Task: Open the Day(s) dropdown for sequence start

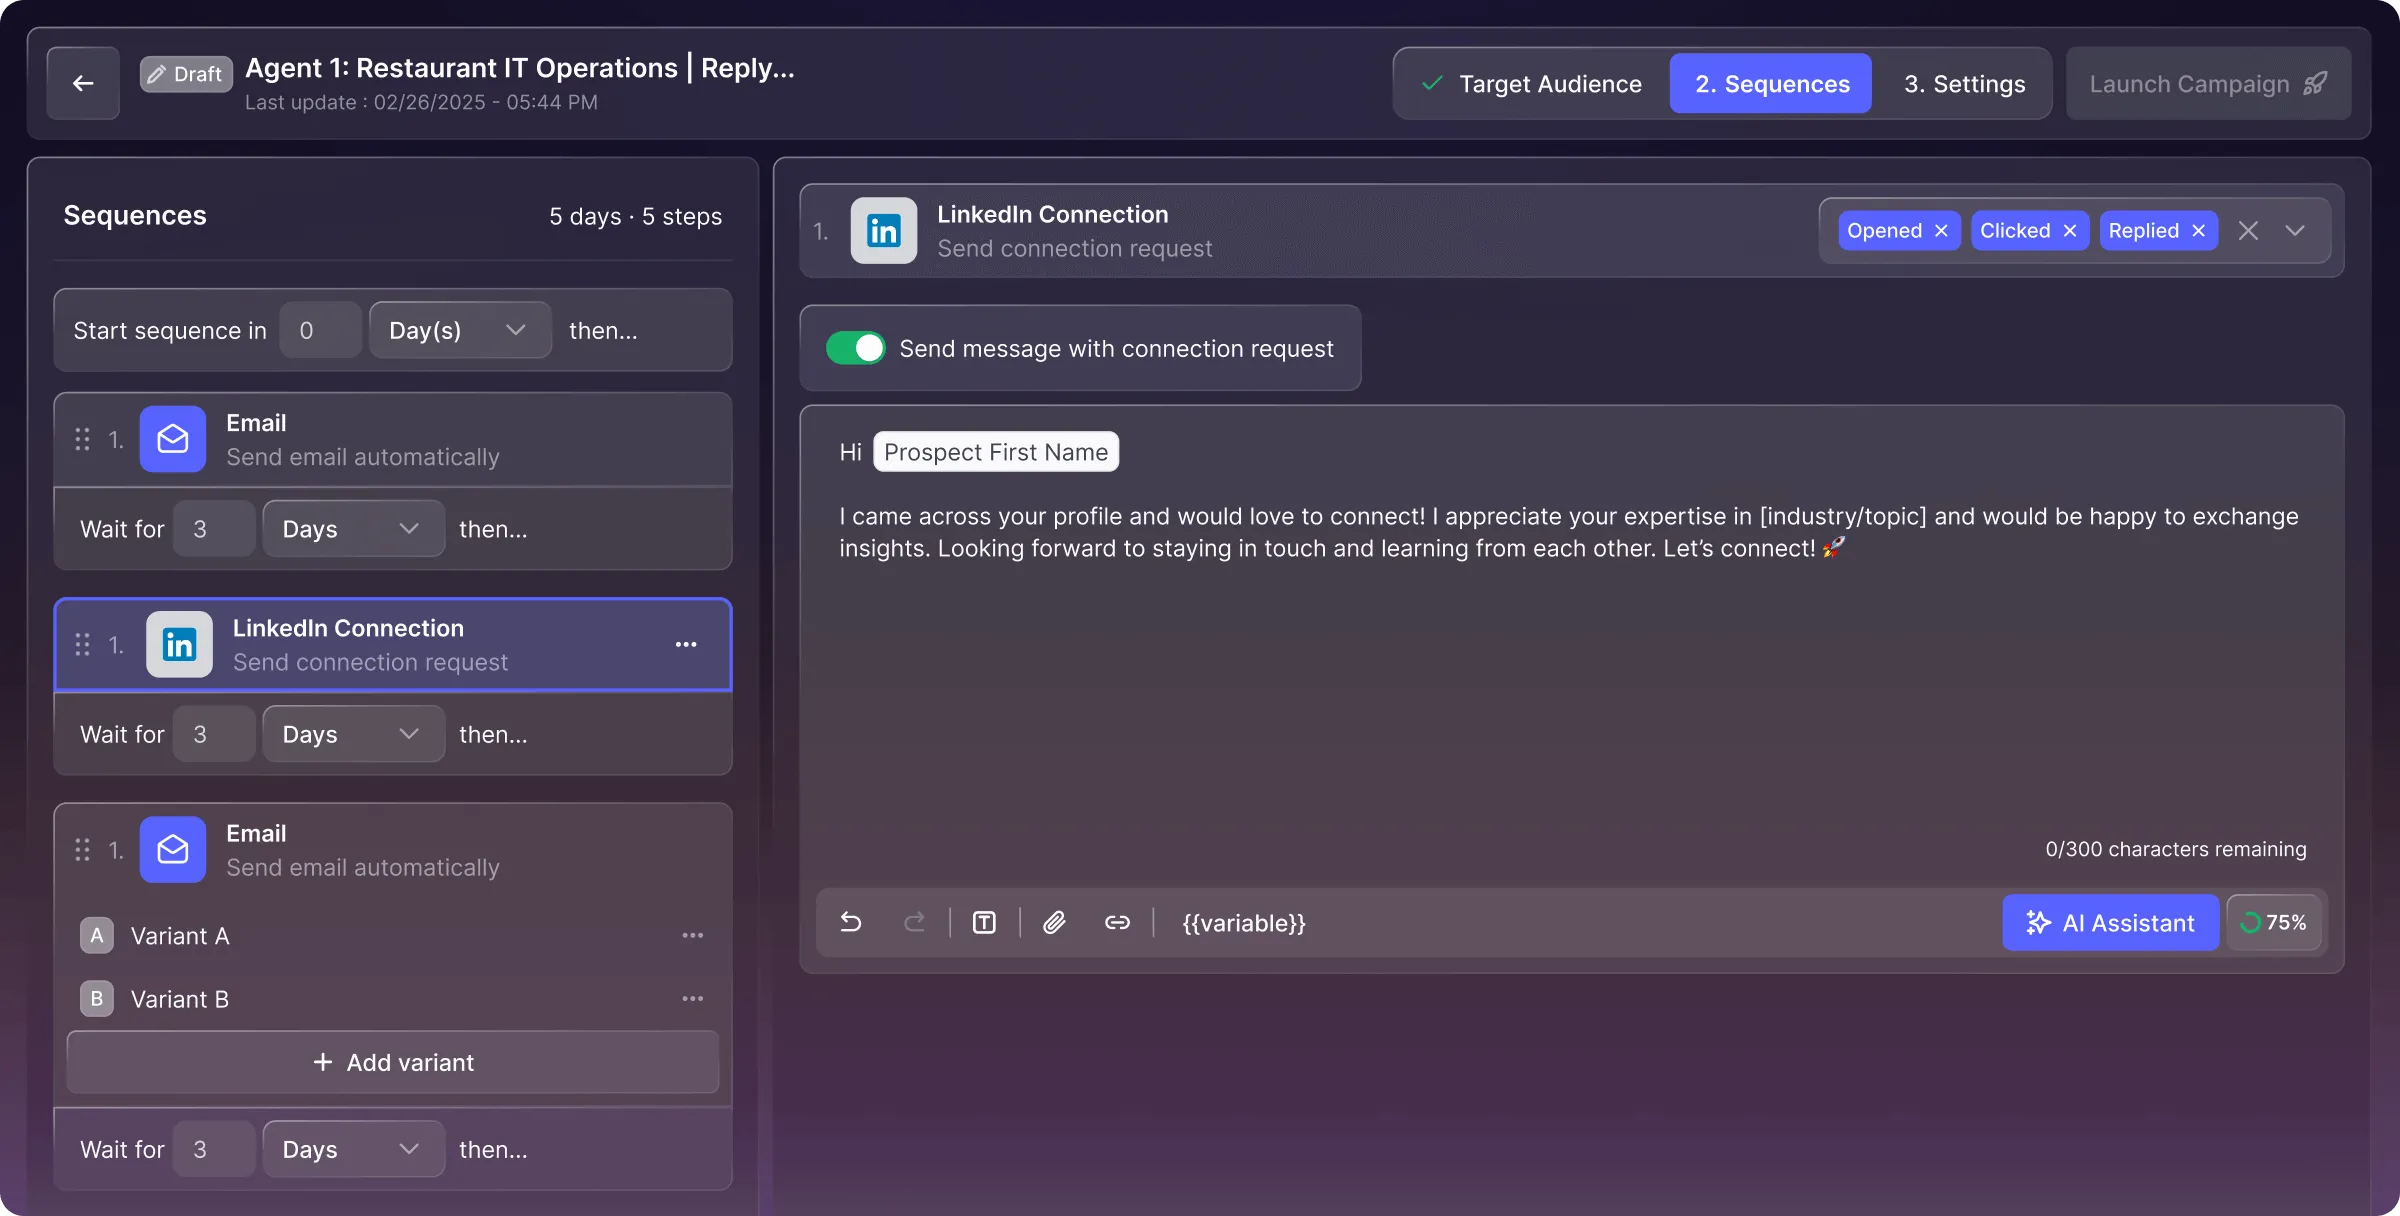Action: coord(459,330)
